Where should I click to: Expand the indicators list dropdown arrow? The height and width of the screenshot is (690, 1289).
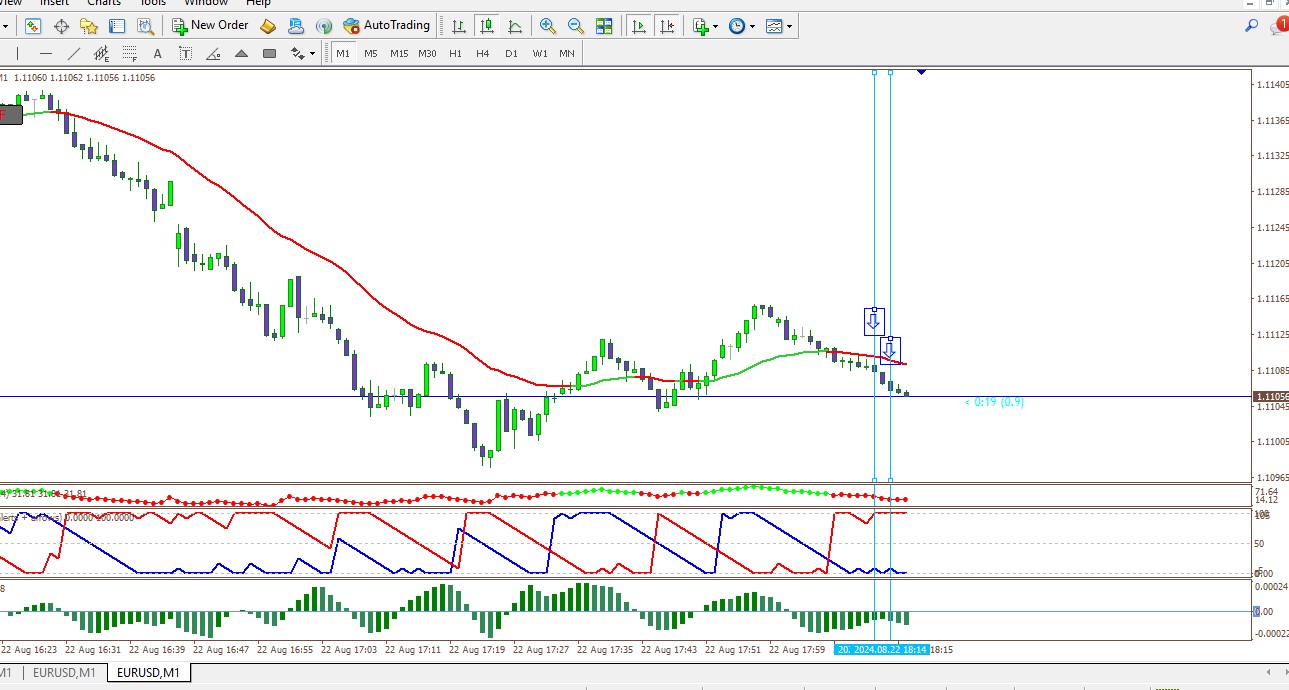pyautogui.click(x=716, y=26)
